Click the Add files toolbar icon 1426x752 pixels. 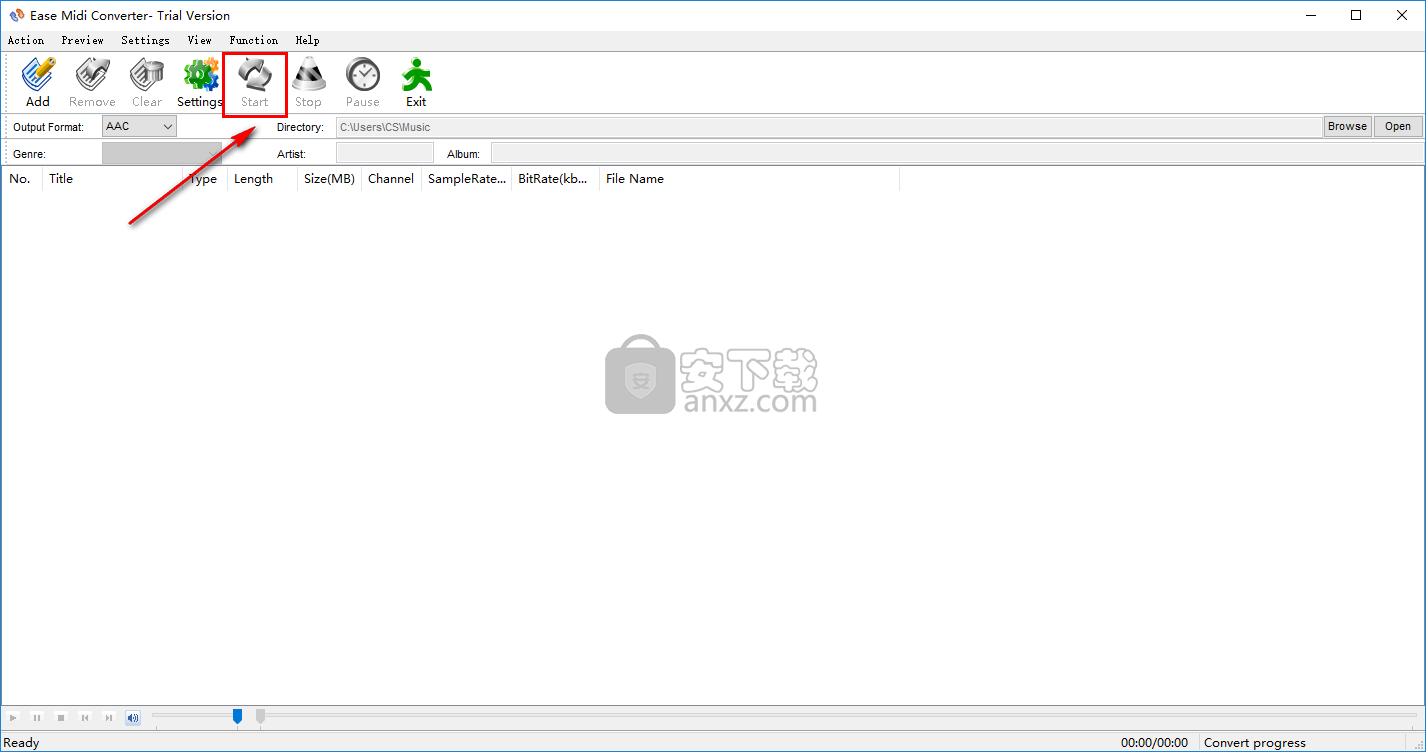coord(38,83)
